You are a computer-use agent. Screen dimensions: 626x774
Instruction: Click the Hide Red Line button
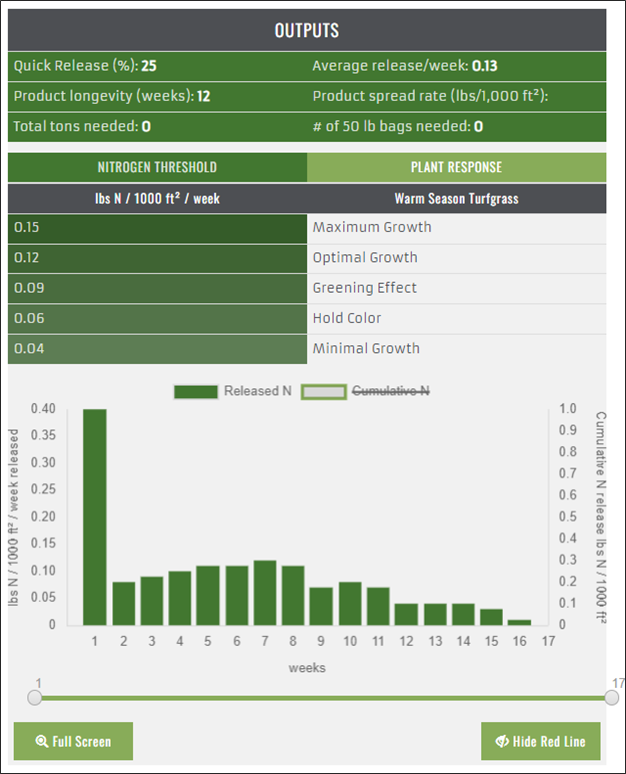pos(541,741)
